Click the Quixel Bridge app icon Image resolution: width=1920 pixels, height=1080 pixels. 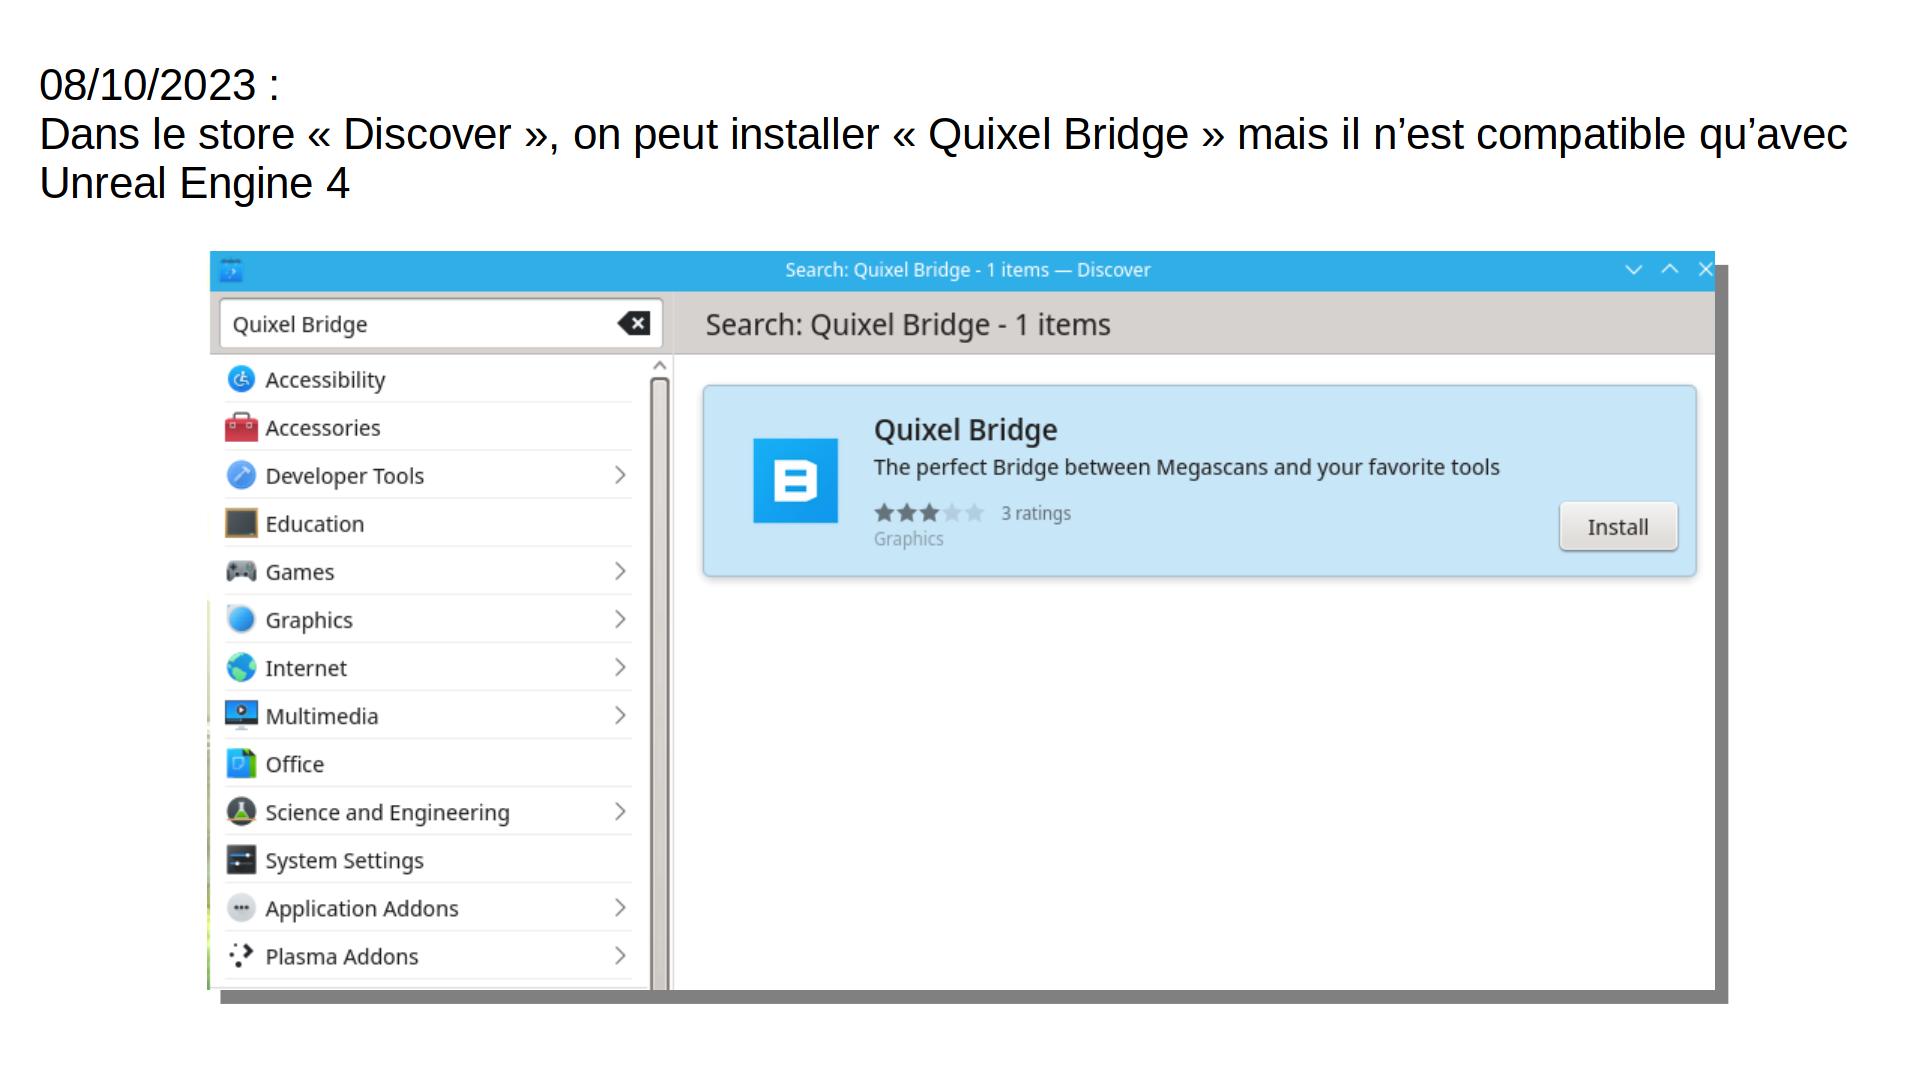click(795, 480)
